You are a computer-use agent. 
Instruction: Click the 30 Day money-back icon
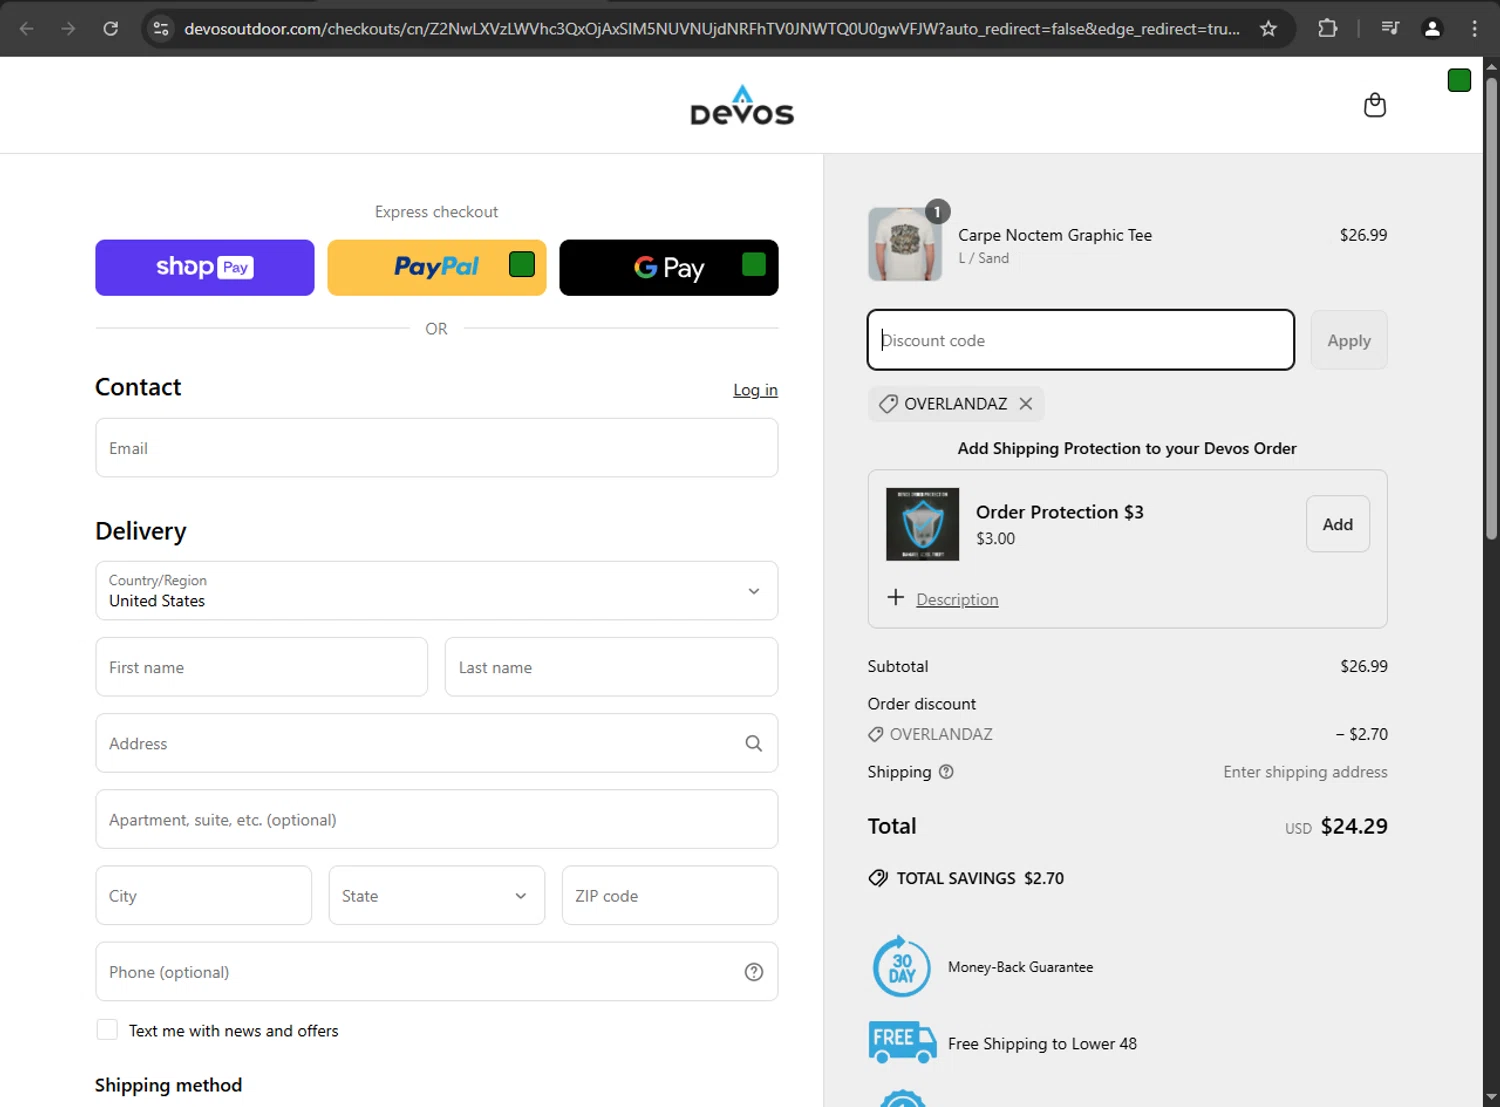pos(901,966)
